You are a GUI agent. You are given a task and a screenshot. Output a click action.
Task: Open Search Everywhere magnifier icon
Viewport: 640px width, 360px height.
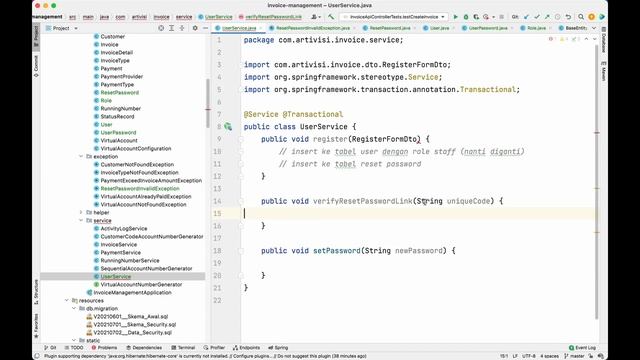coord(581,17)
